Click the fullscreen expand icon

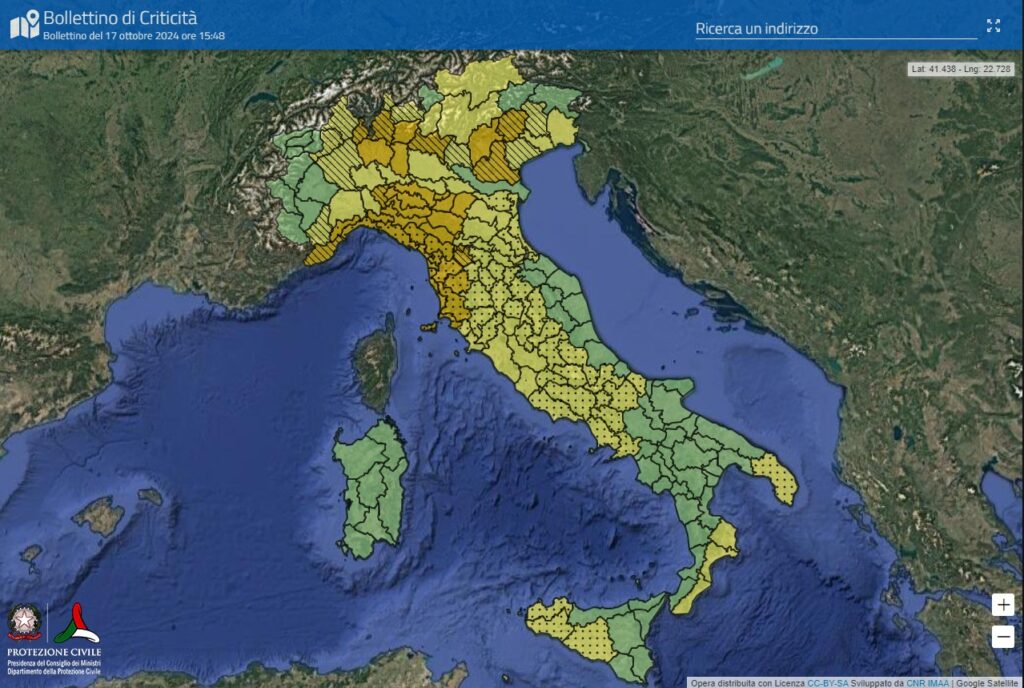tap(993, 25)
